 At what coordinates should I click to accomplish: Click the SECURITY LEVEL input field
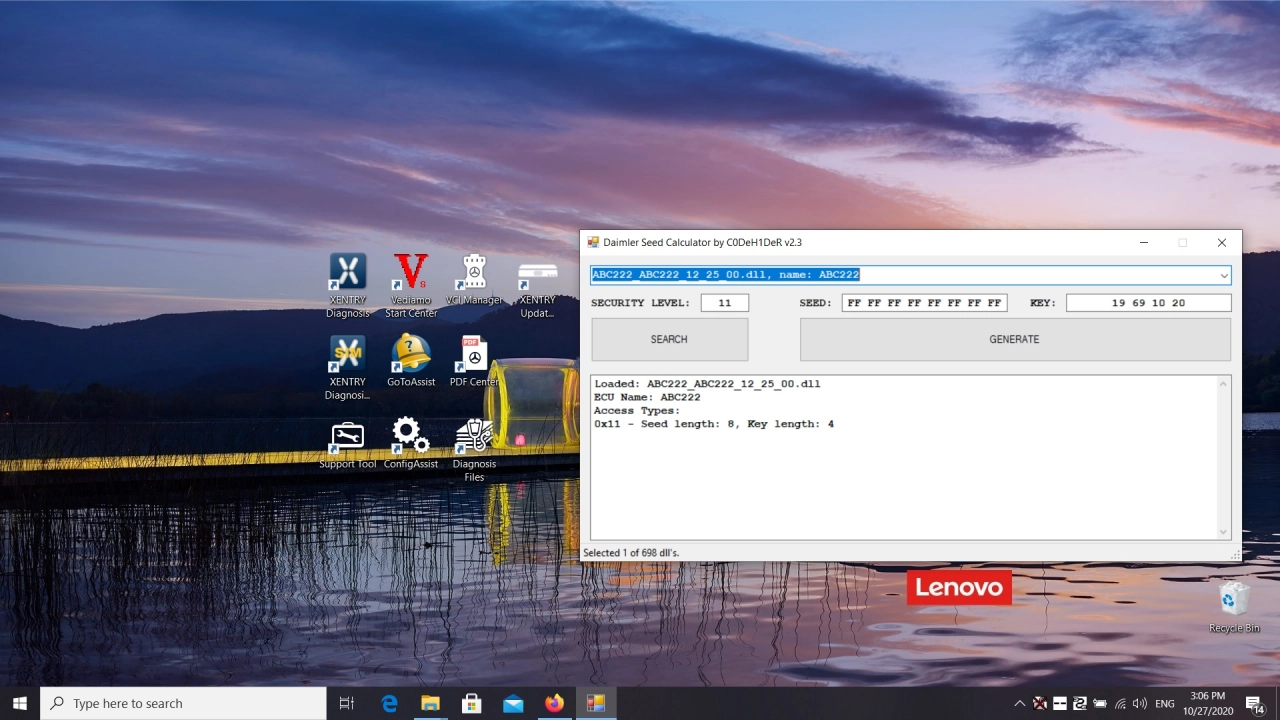pos(724,303)
